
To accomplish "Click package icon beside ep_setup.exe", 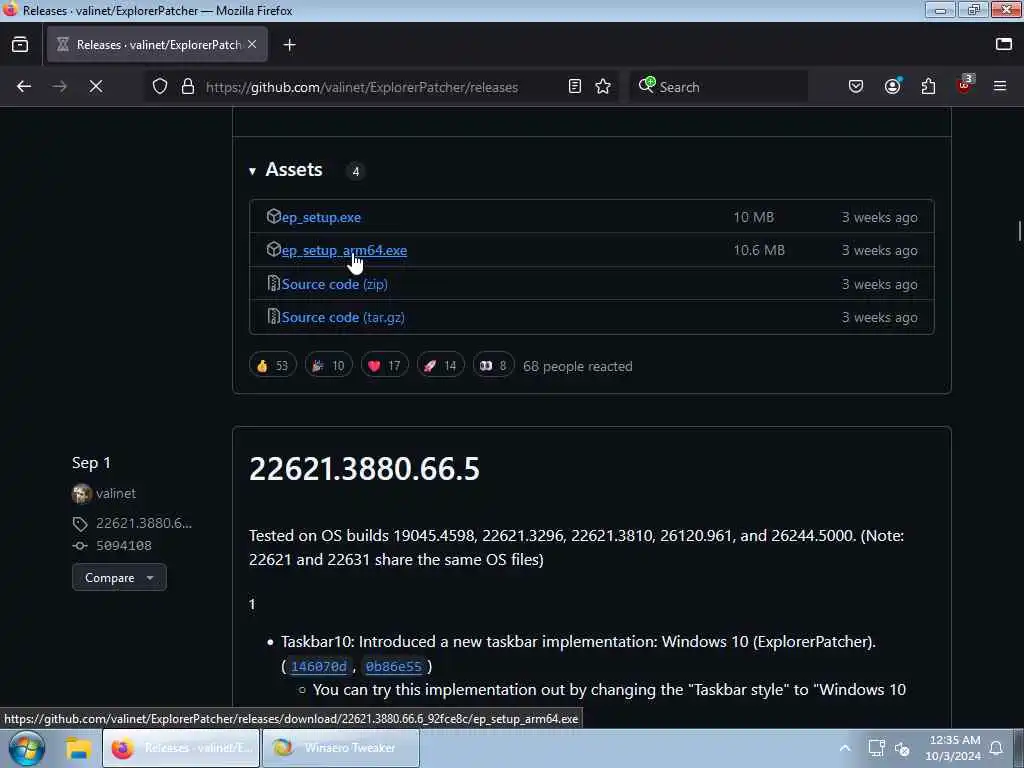I will click(x=274, y=216).
